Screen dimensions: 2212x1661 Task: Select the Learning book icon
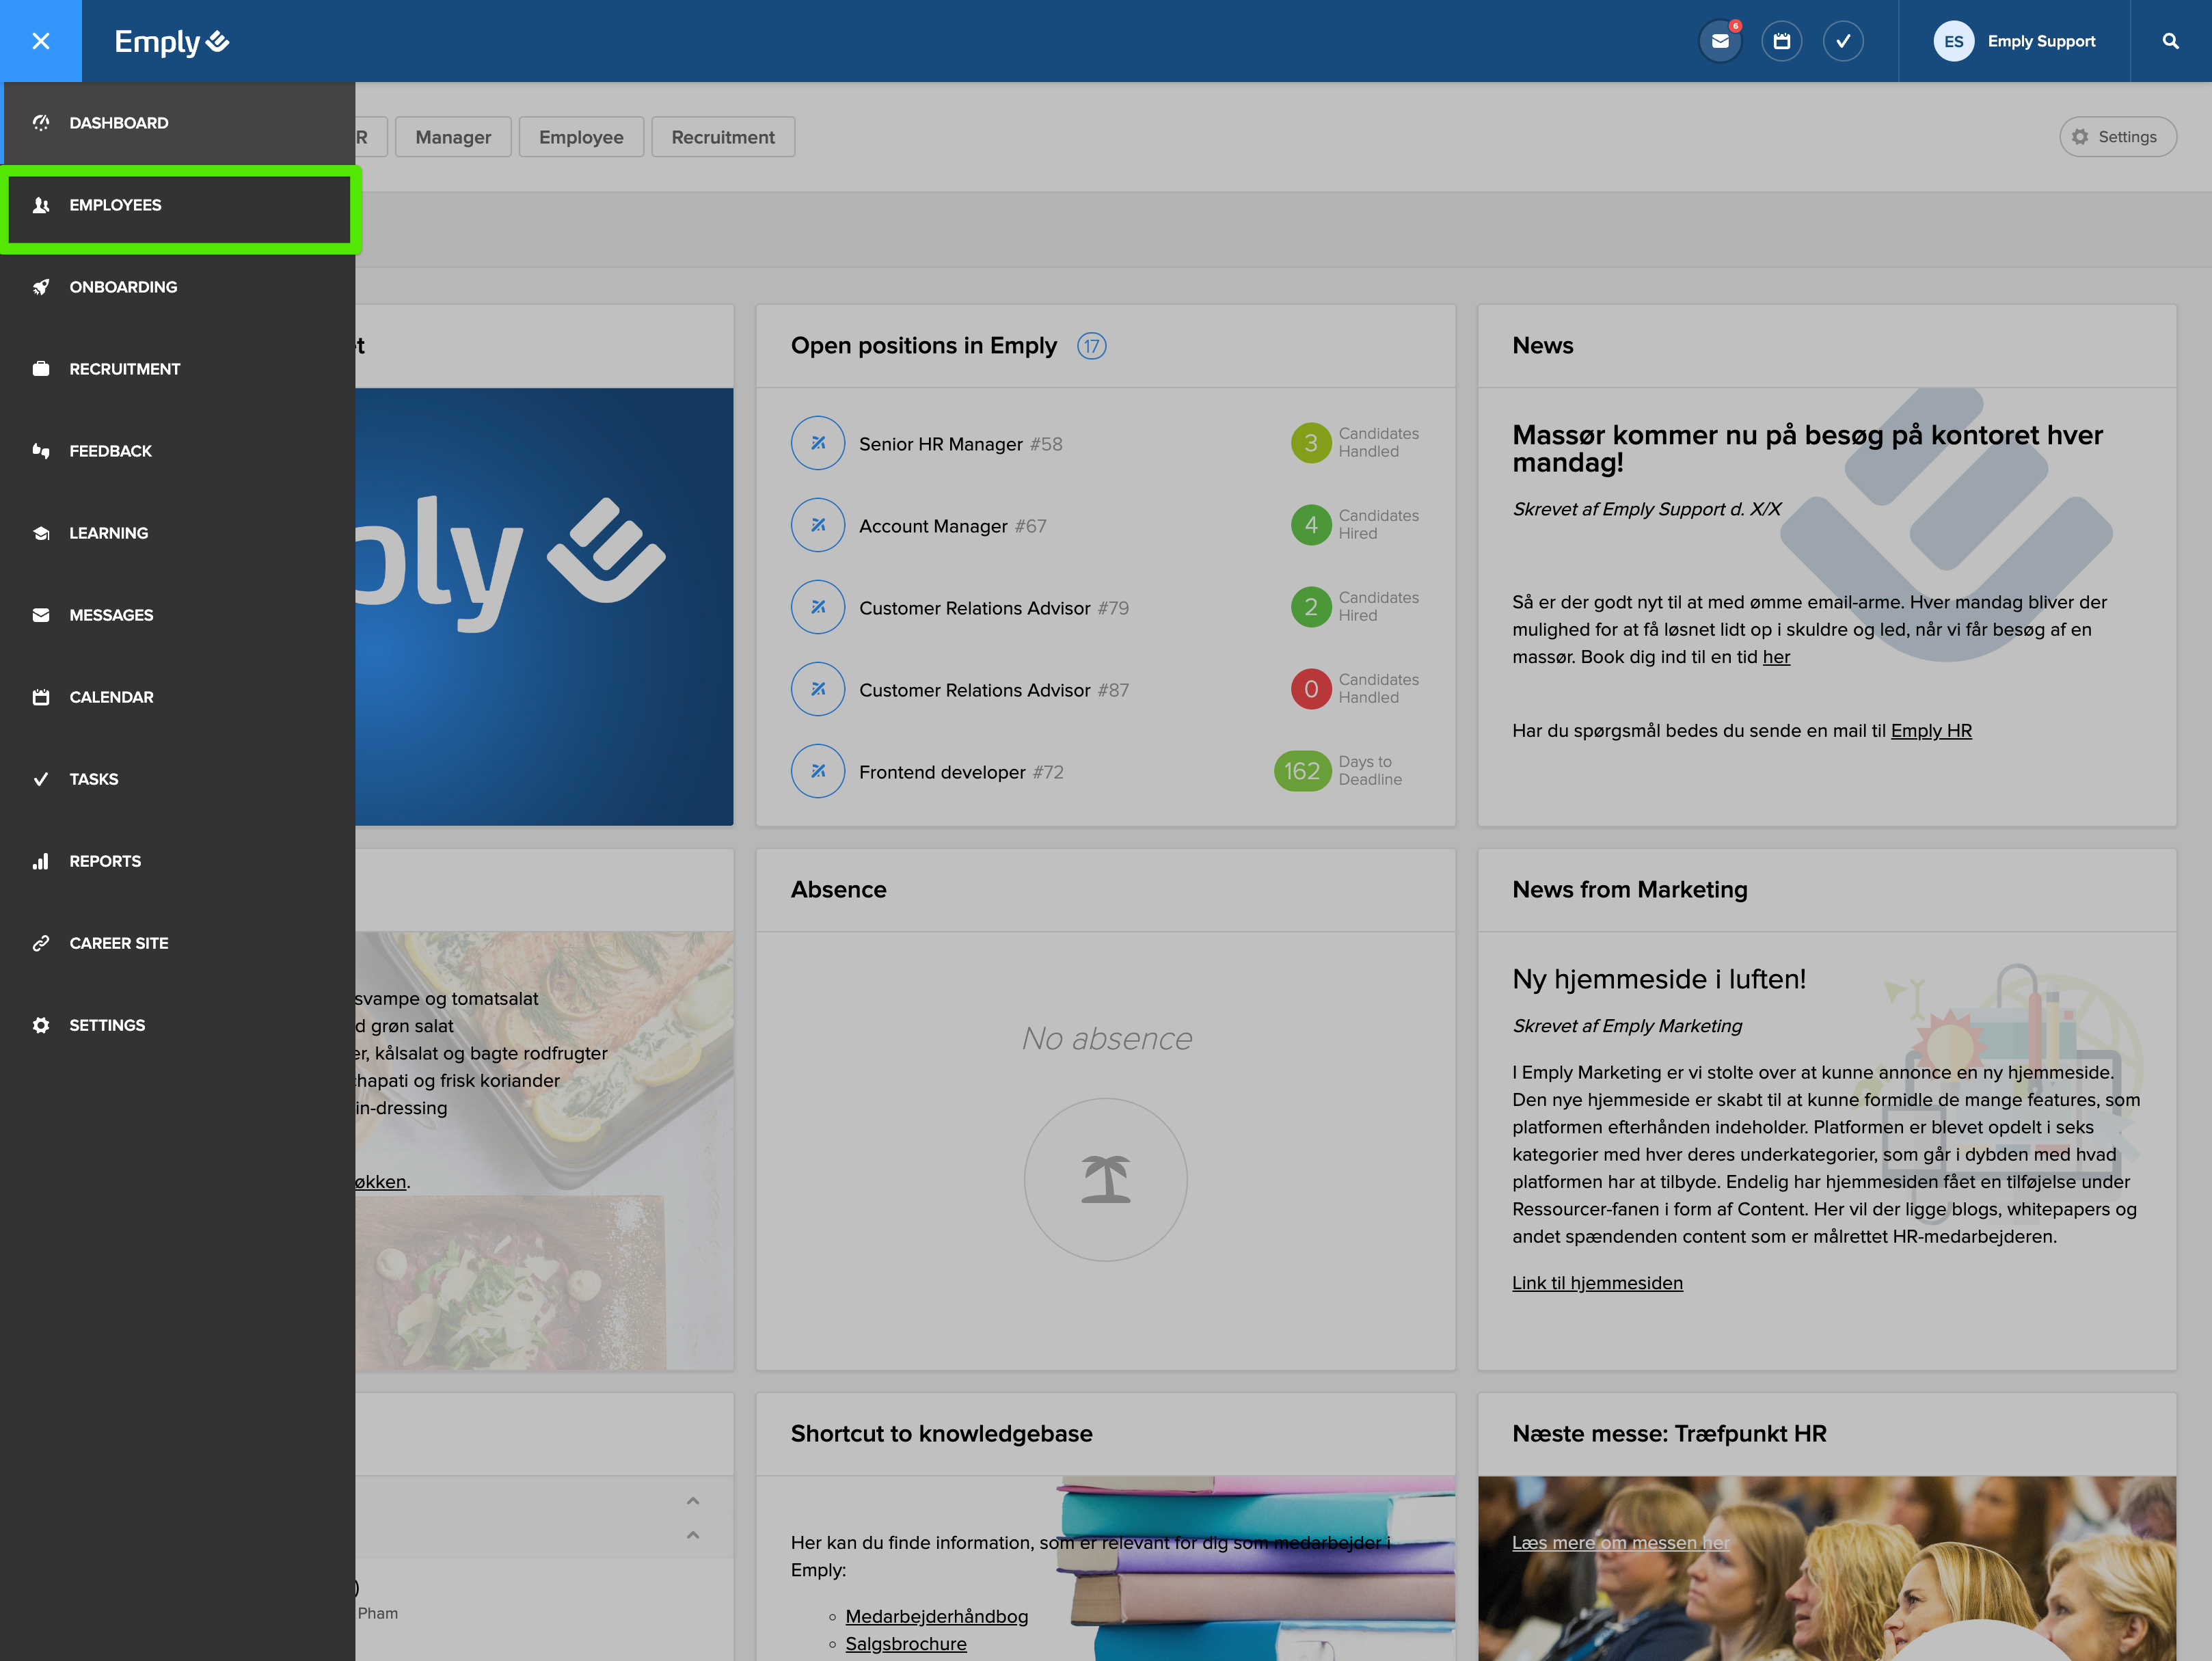[x=41, y=532]
